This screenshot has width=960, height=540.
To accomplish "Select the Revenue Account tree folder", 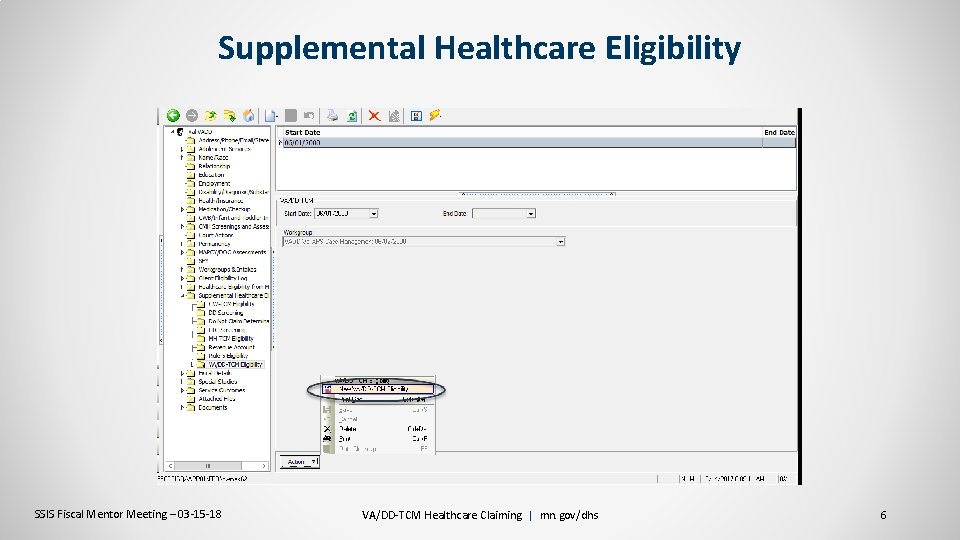I will pos(231,347).
